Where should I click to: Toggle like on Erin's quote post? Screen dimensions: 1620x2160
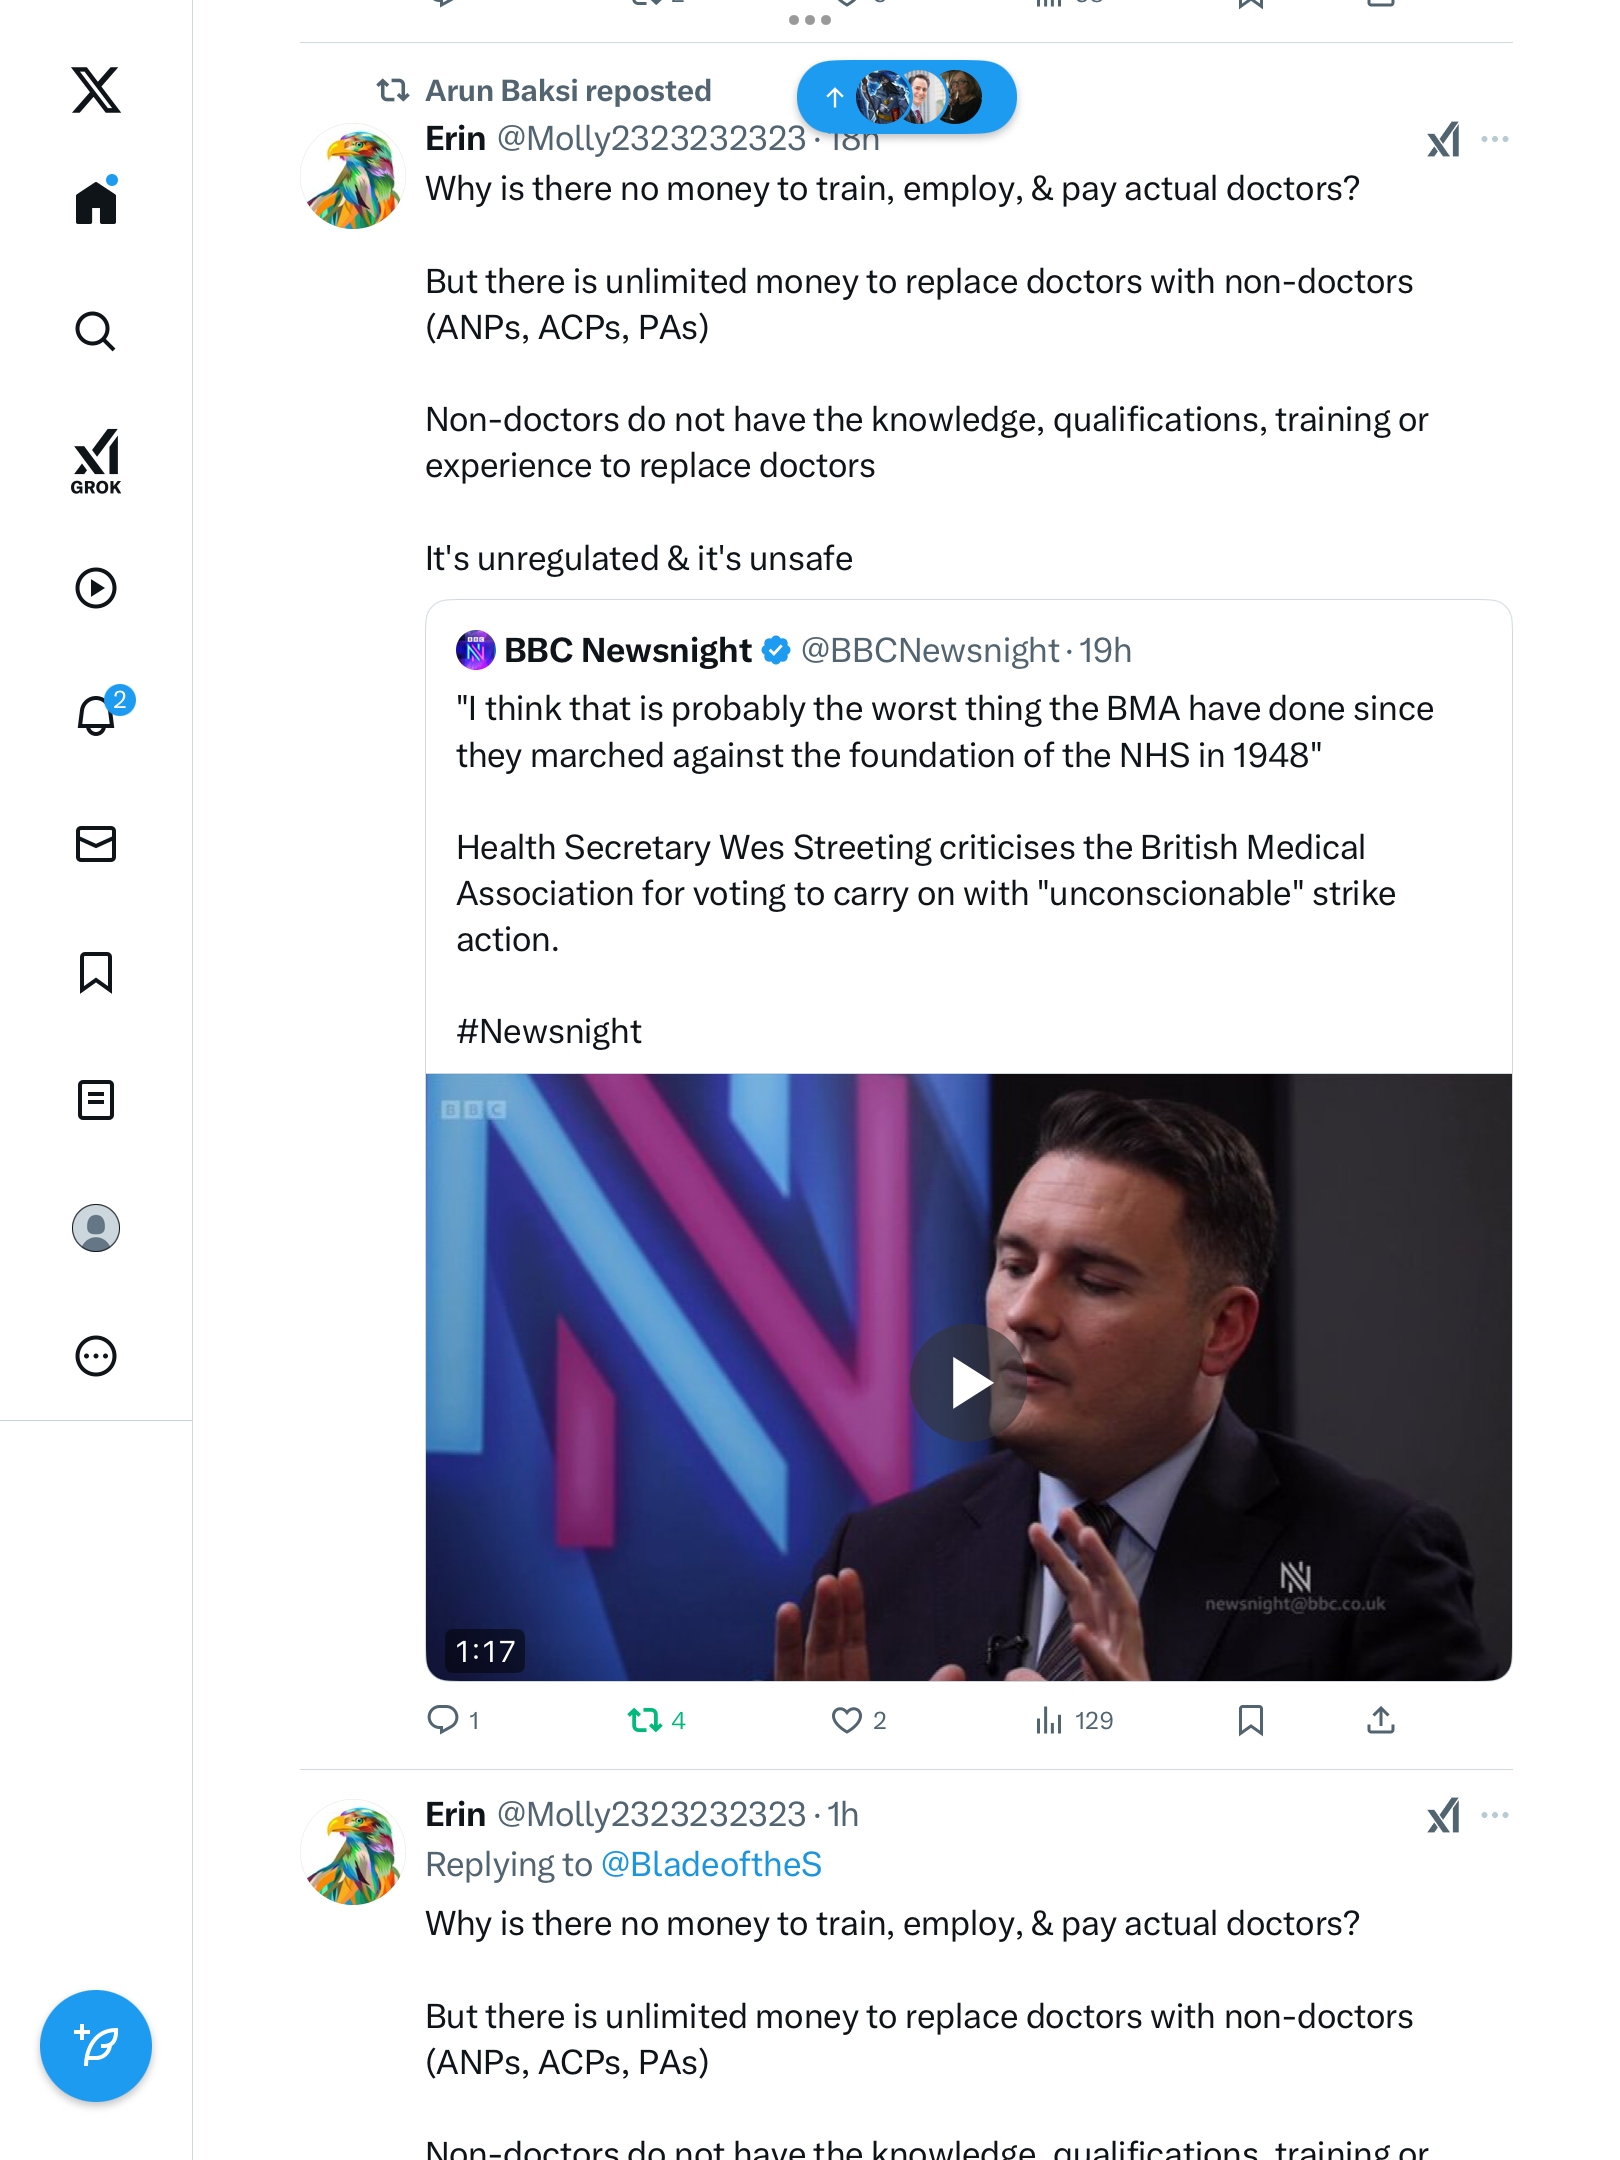(x=847, y=1720)
